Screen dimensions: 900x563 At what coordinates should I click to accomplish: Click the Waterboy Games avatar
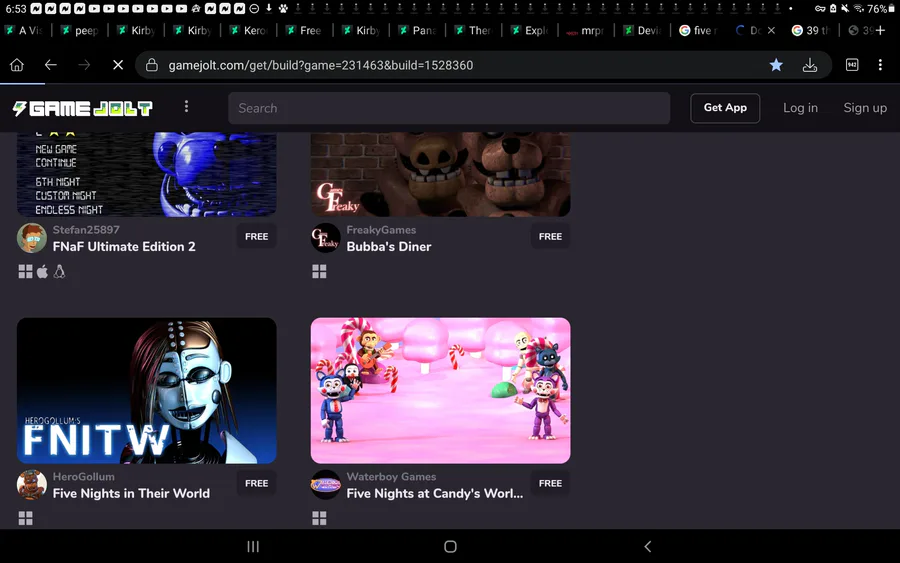click(325, 485)
